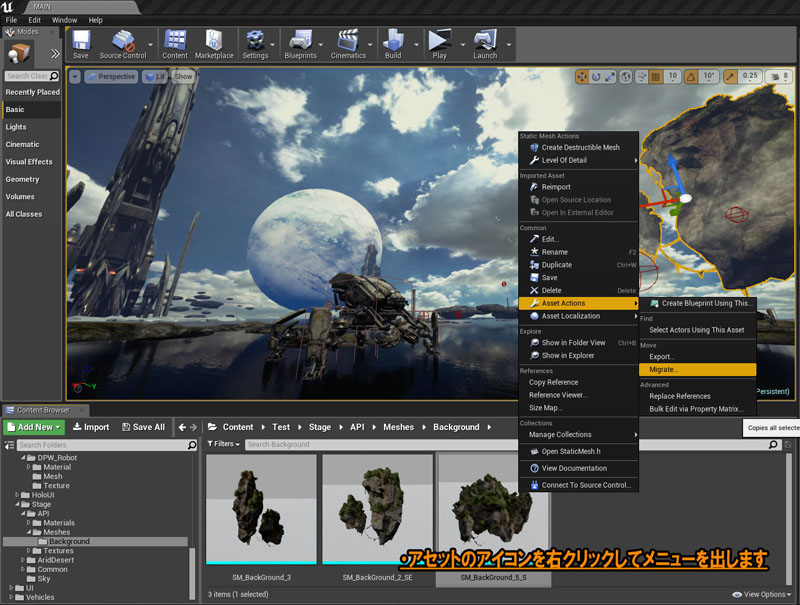Open the viewport options arrow dropdown
The width and height of the screenshot is (800, 605).
click(x=75, y=77)
